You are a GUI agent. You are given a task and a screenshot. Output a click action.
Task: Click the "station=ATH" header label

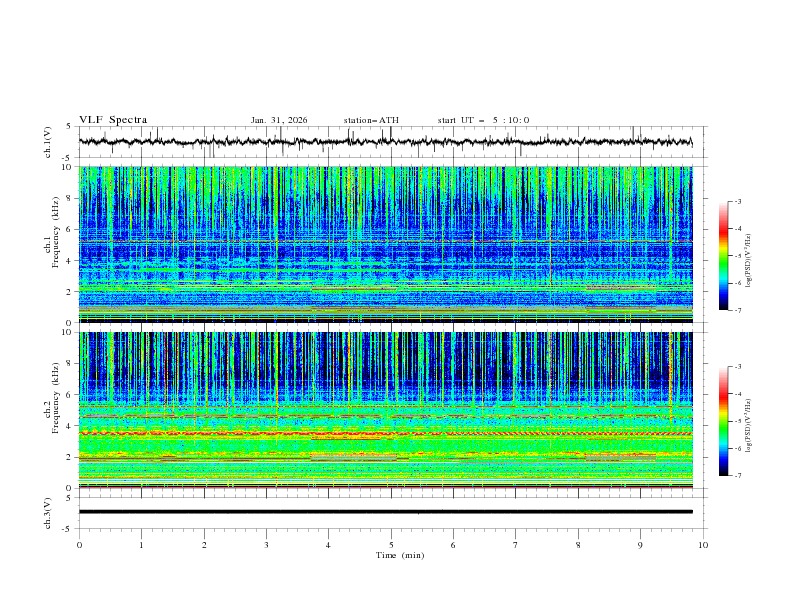[371, 120]
